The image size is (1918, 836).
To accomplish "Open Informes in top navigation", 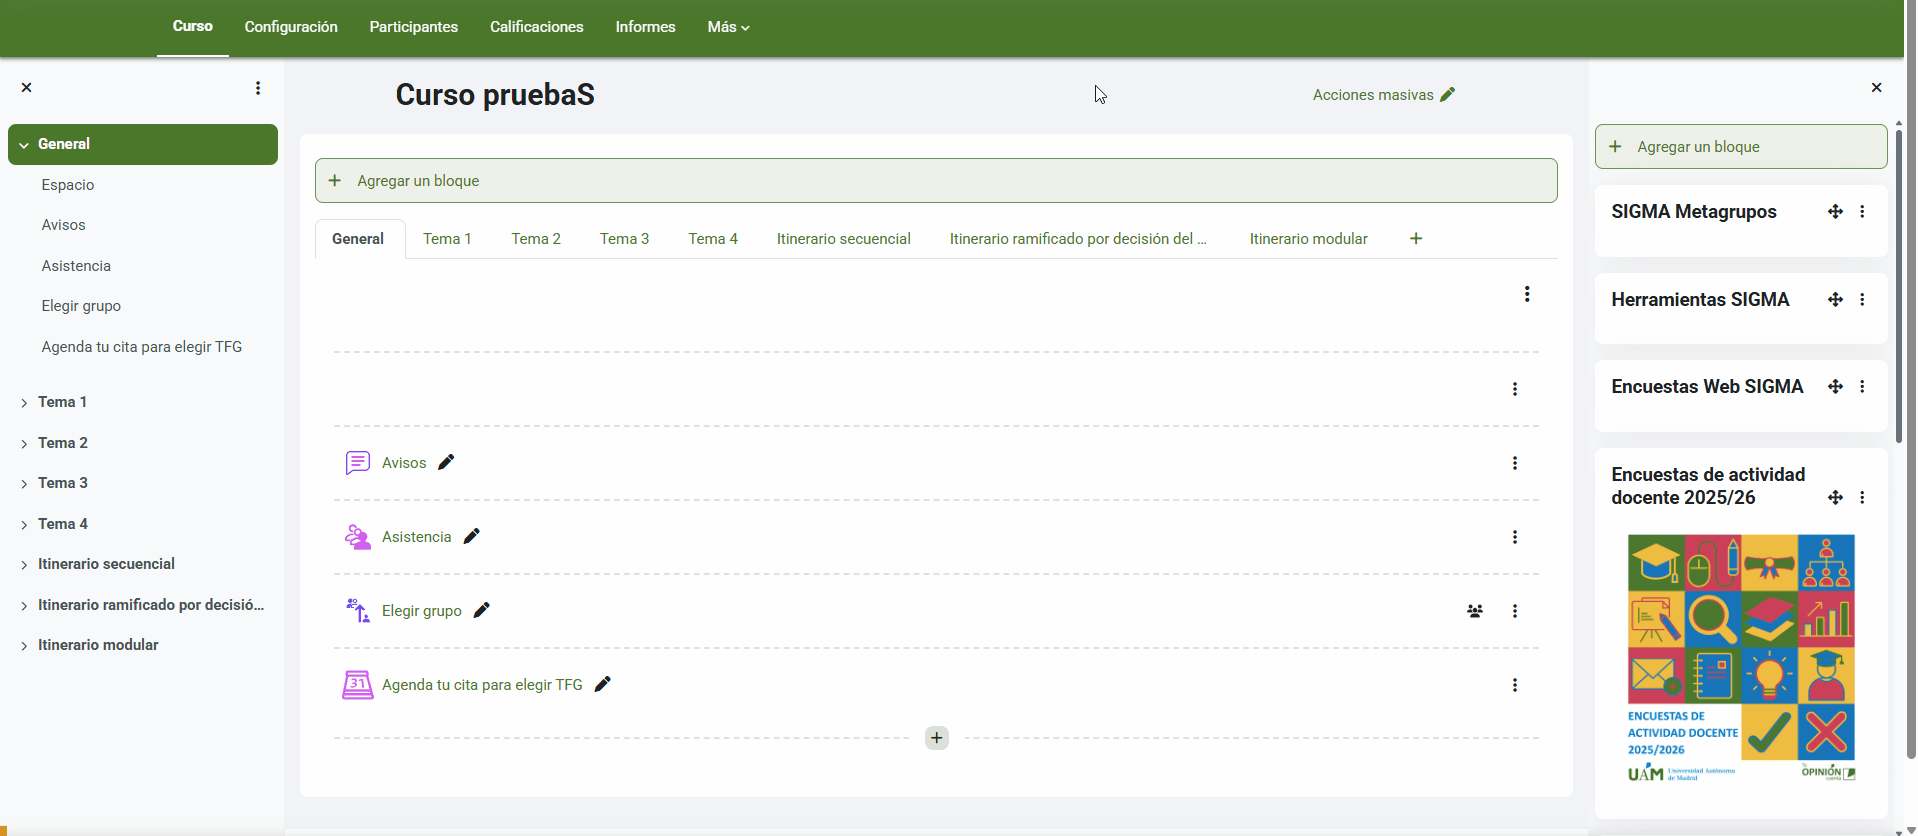I will (x=646, y=27).
